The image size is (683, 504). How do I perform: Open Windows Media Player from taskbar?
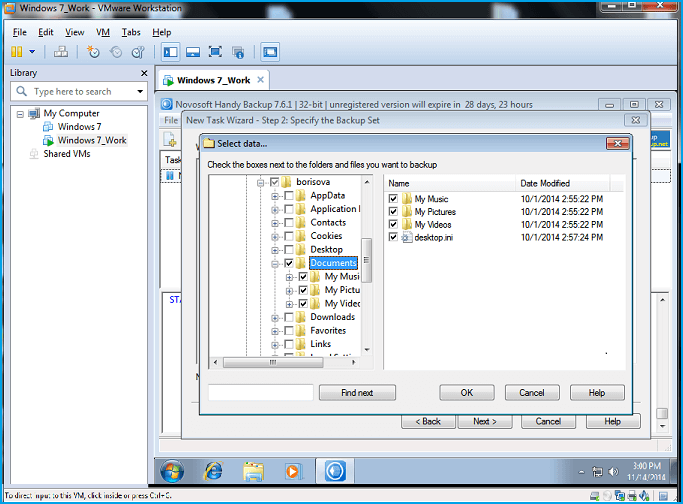click(x=294, y=471)
